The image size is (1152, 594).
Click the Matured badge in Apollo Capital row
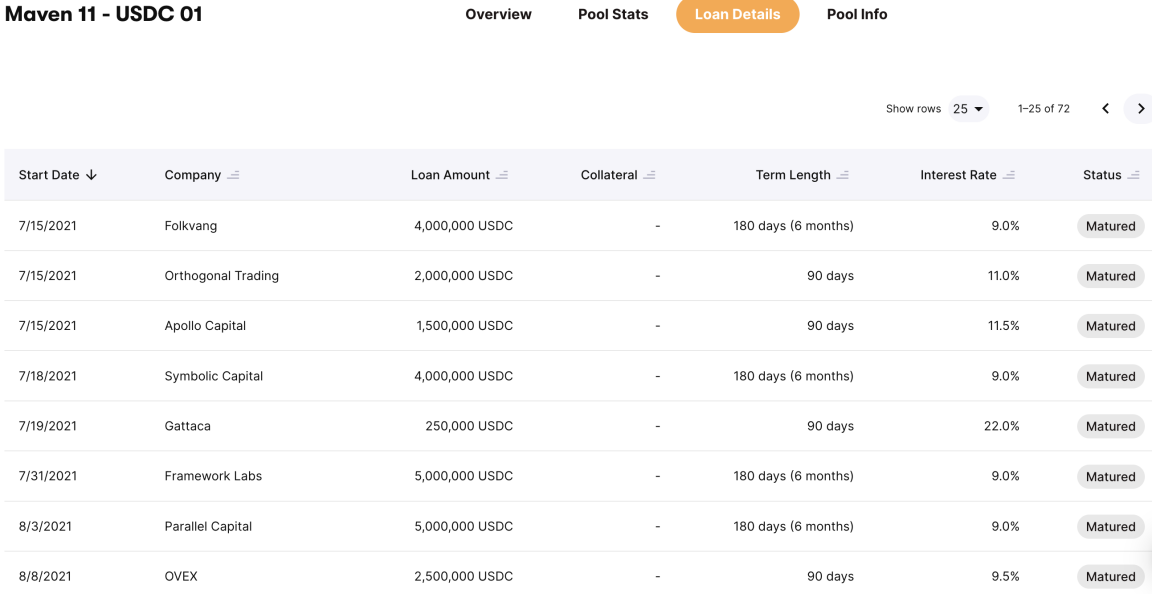click(x=1111, y=326)
